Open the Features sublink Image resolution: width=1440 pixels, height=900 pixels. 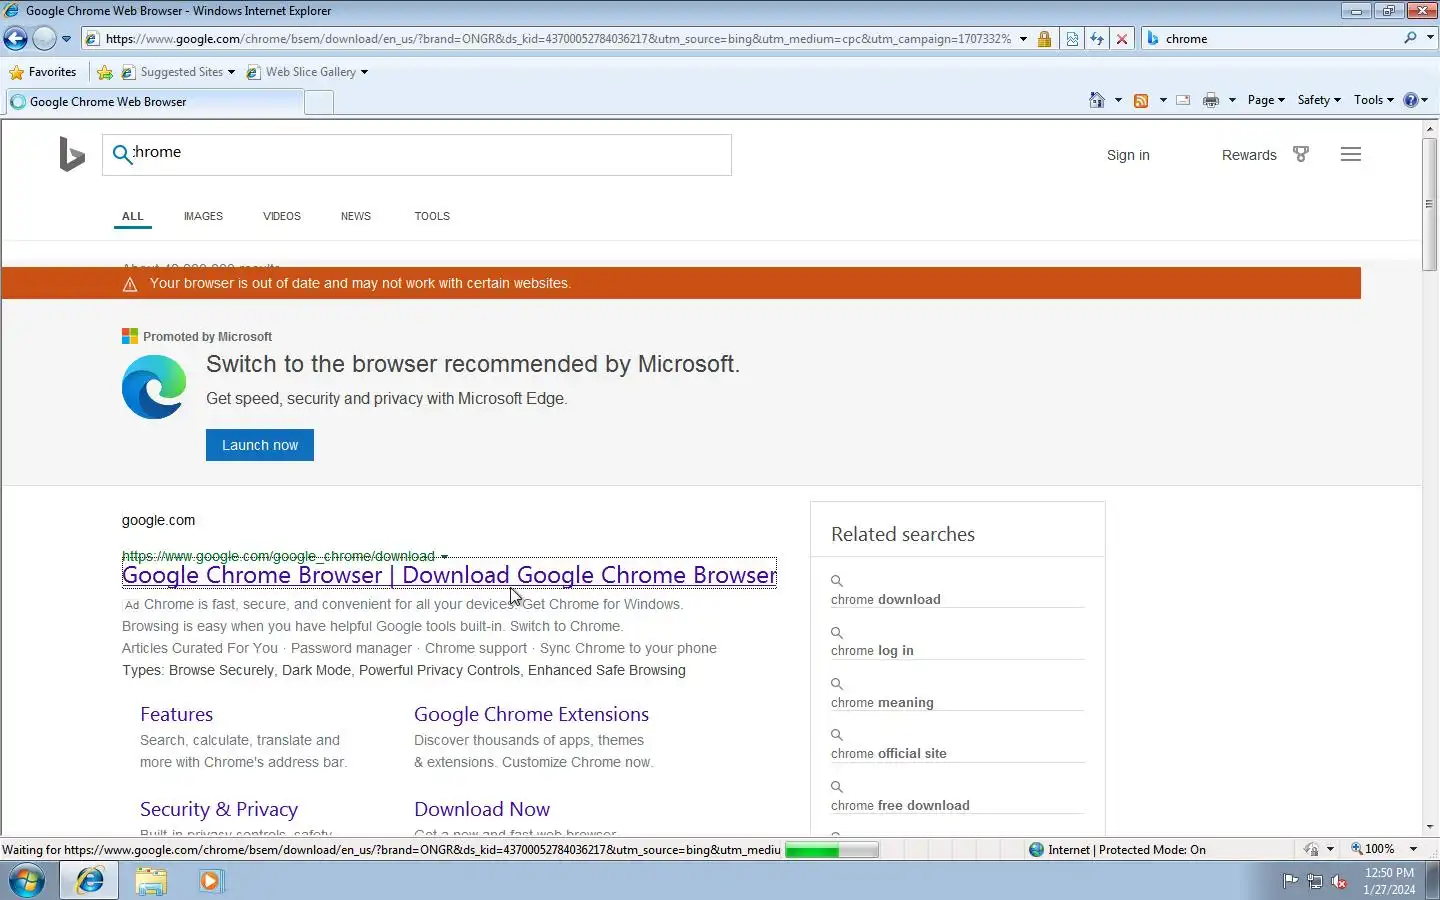[176, 714]
